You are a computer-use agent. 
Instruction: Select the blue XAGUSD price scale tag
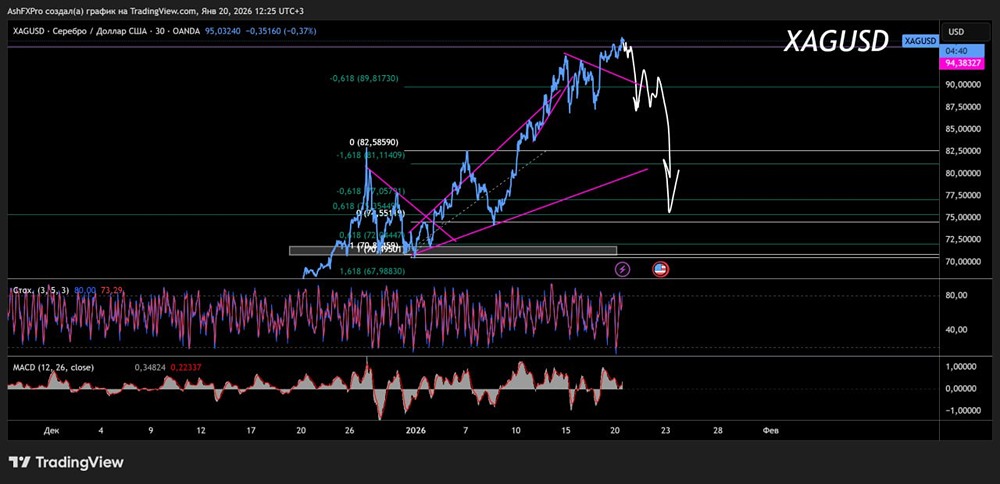pos(920,41)
